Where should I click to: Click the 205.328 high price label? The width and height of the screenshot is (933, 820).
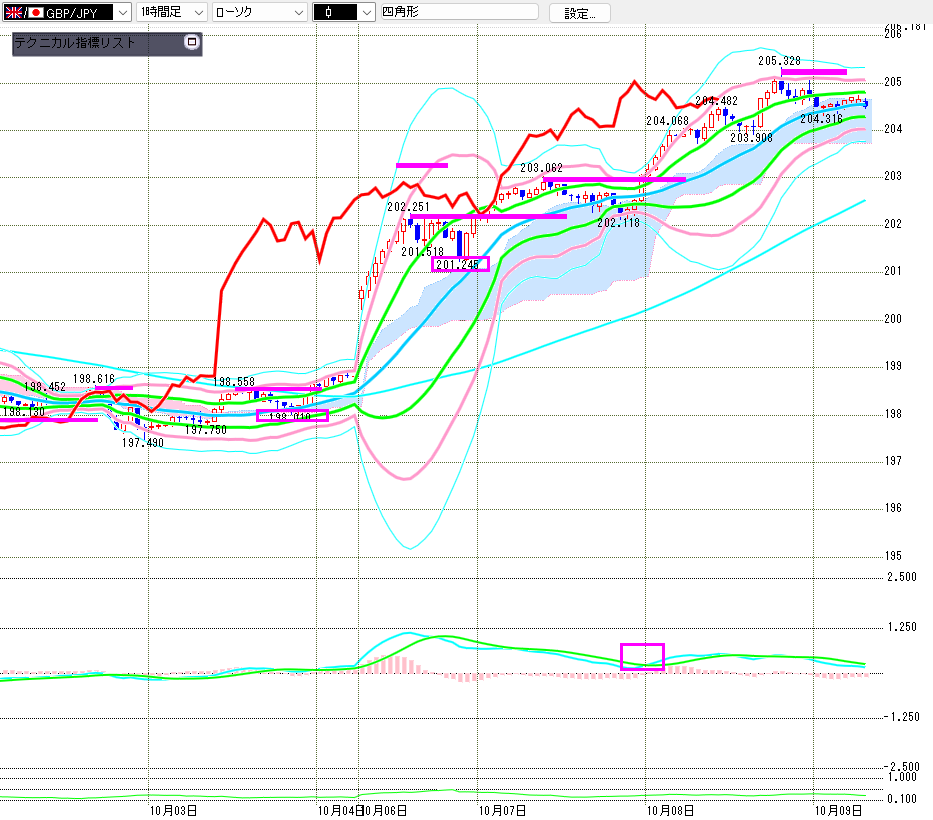[779, 61]
